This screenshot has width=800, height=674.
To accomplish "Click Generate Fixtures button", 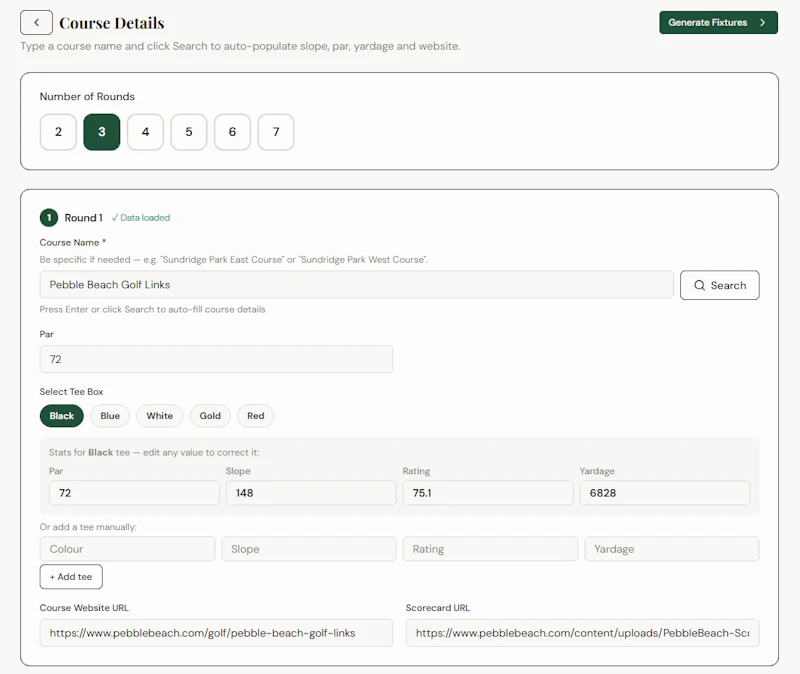I will click(718, 22).
